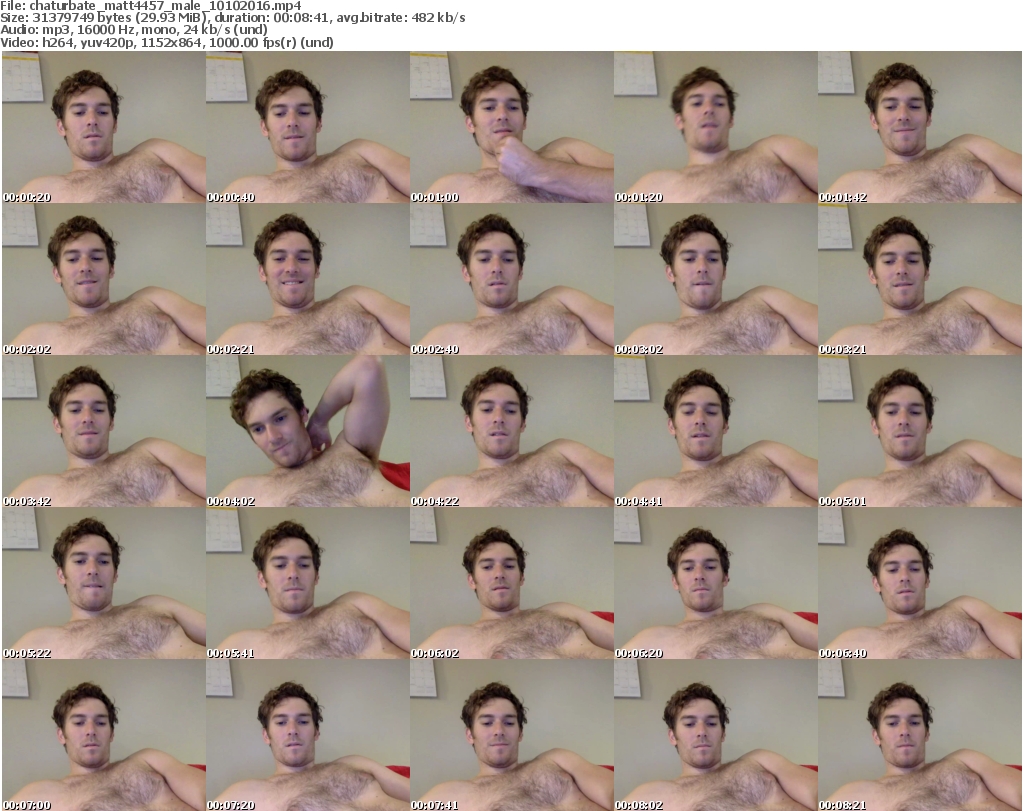Select the thumbnail stamped 00:00:20
1024x811 pixels.
click(x=104, y=127)
